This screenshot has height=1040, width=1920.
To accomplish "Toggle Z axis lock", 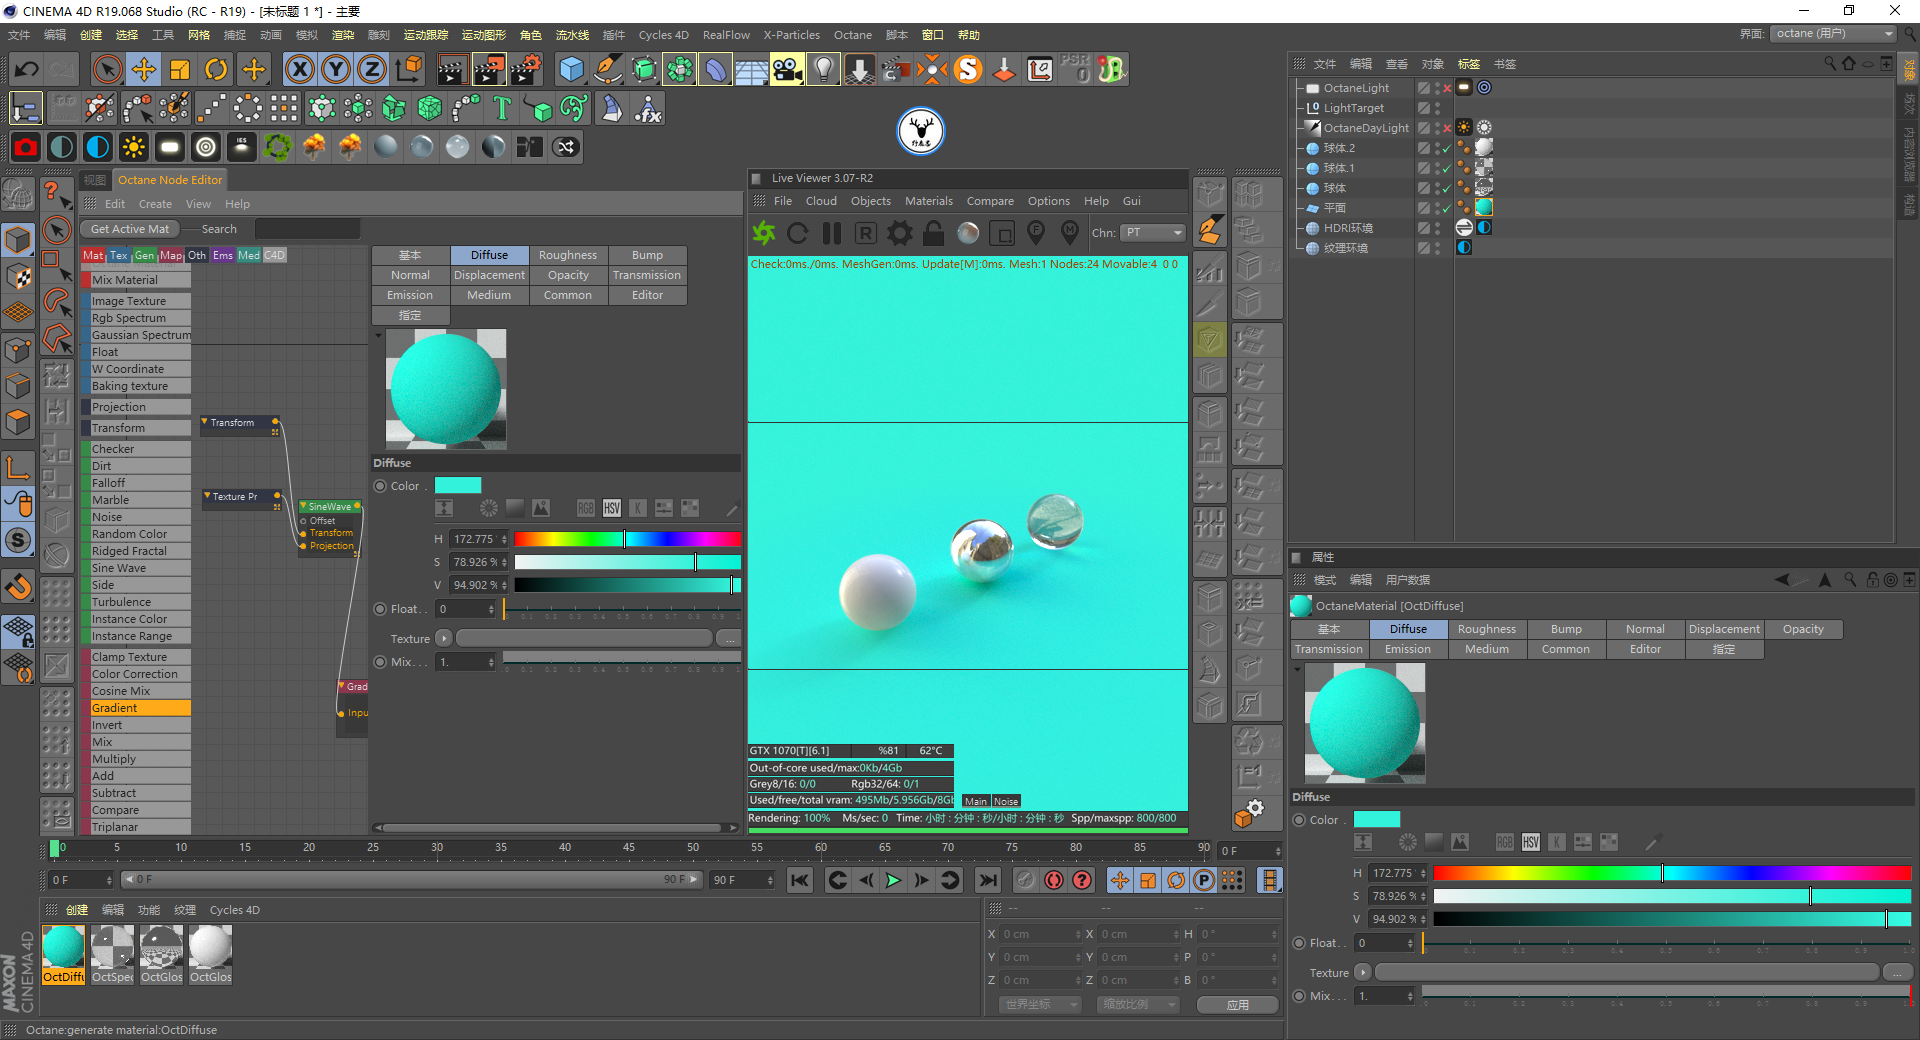I will [x=371, y=69].
